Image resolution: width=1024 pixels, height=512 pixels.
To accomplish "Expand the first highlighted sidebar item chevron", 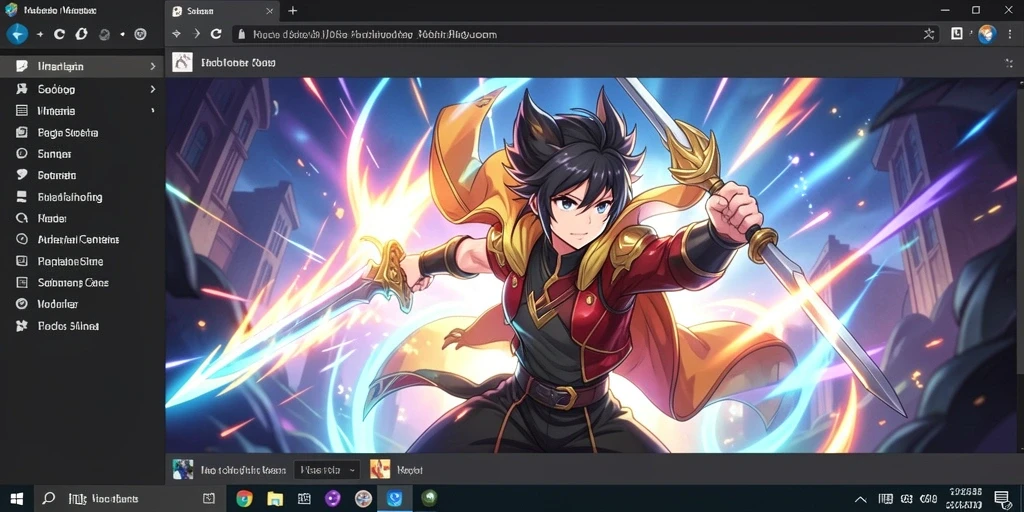I will [x=153, y=67].
